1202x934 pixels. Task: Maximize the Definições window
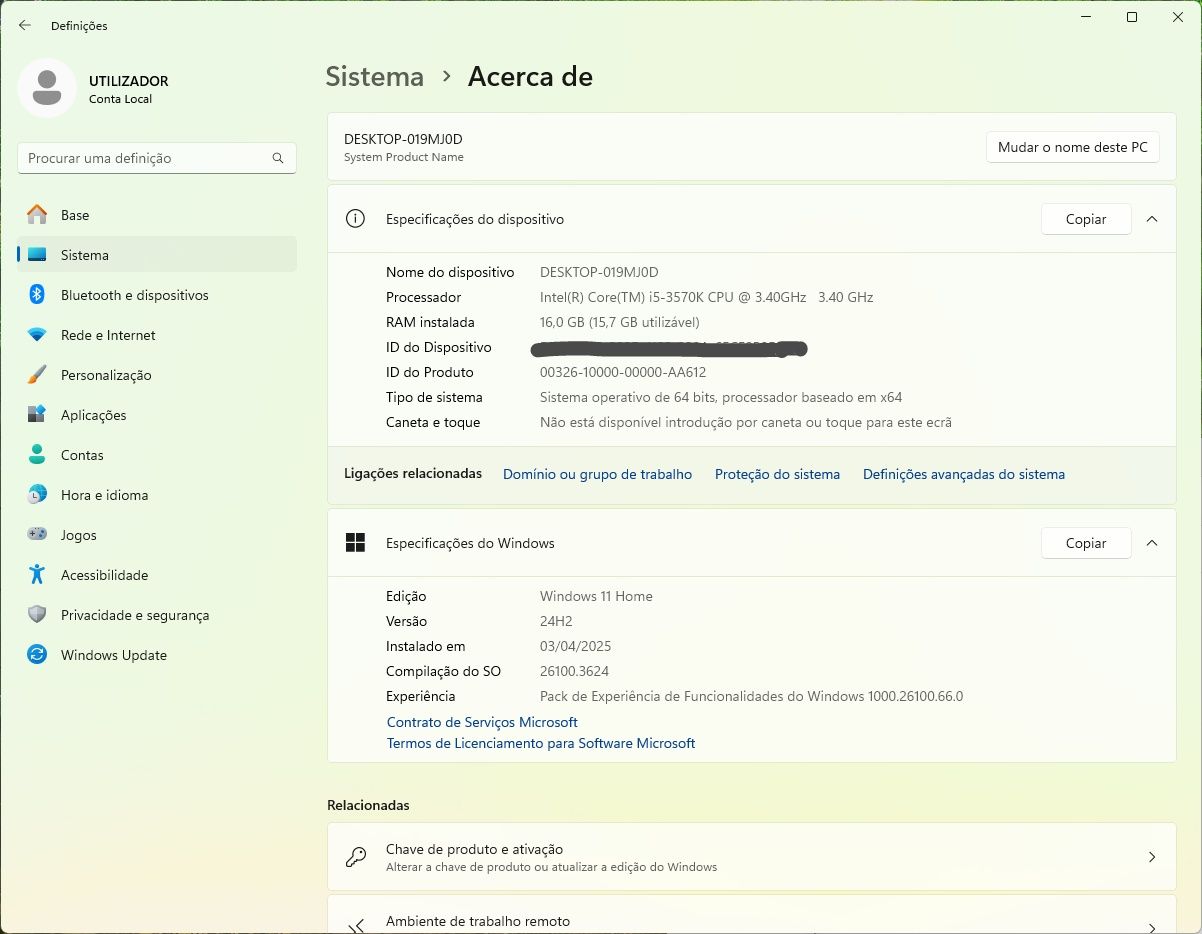point(1132,17)
